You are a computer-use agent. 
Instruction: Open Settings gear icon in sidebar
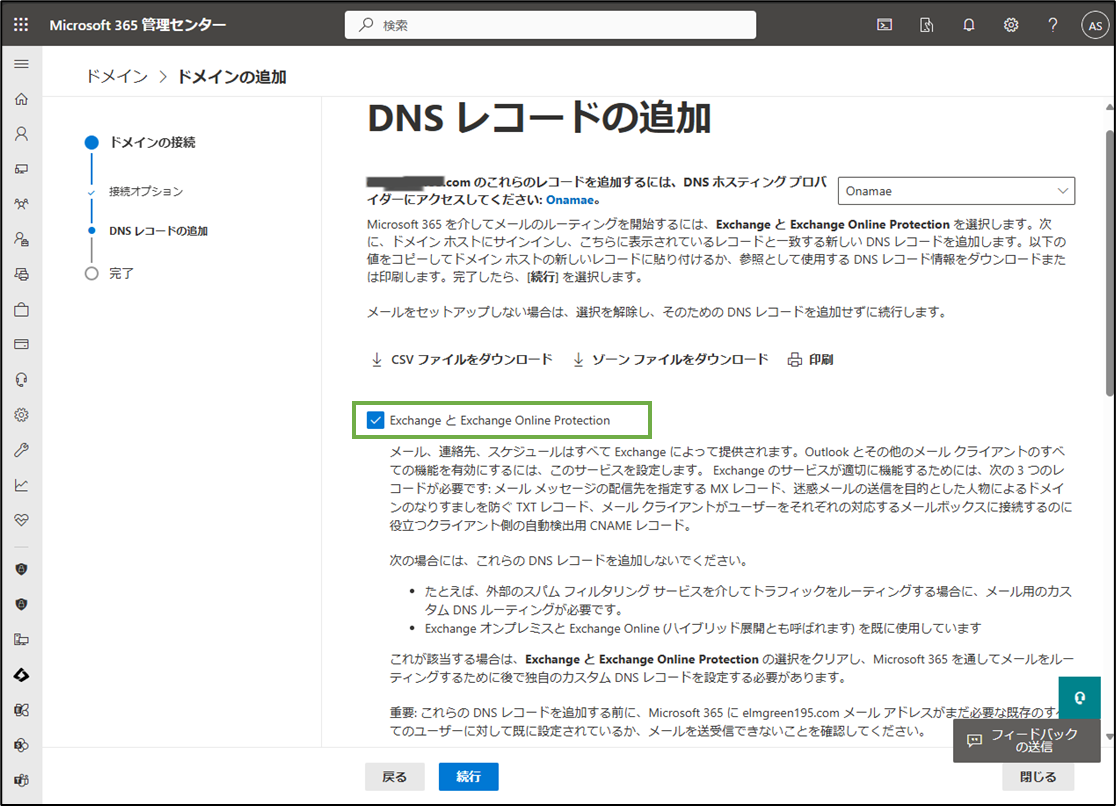pyautogui.click(x=21, y=414)
